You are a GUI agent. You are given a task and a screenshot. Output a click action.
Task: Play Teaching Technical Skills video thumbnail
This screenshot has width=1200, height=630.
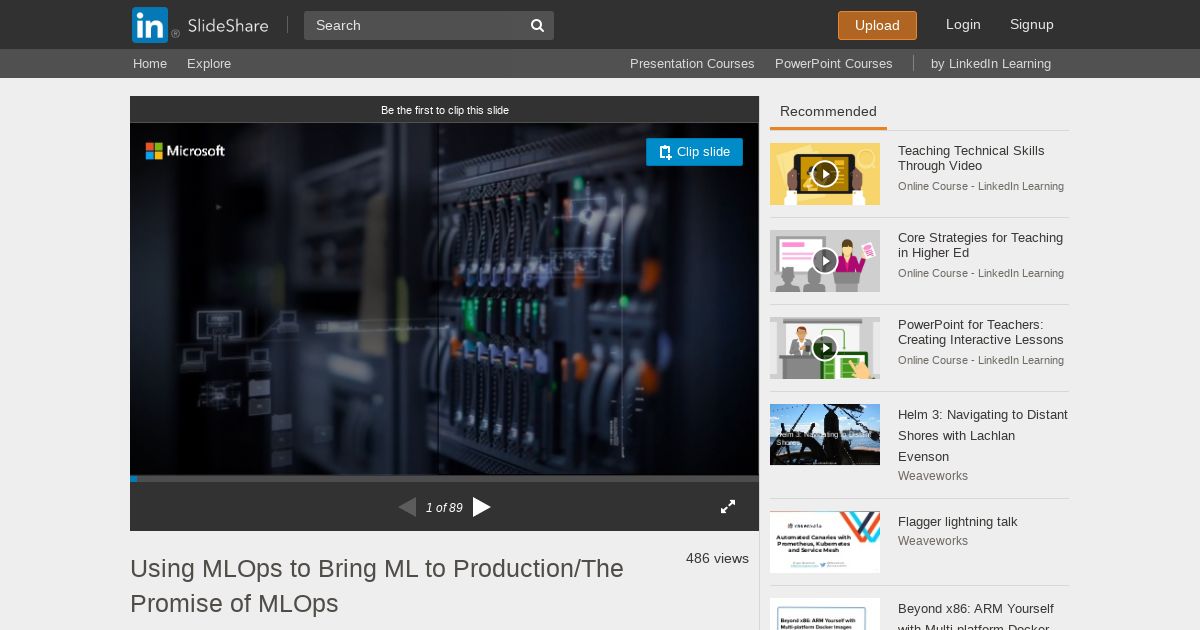(825, 174)
